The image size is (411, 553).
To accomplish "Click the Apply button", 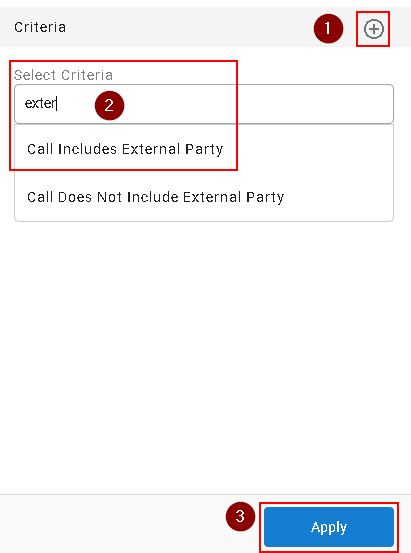I will click(x=329, y=527).
